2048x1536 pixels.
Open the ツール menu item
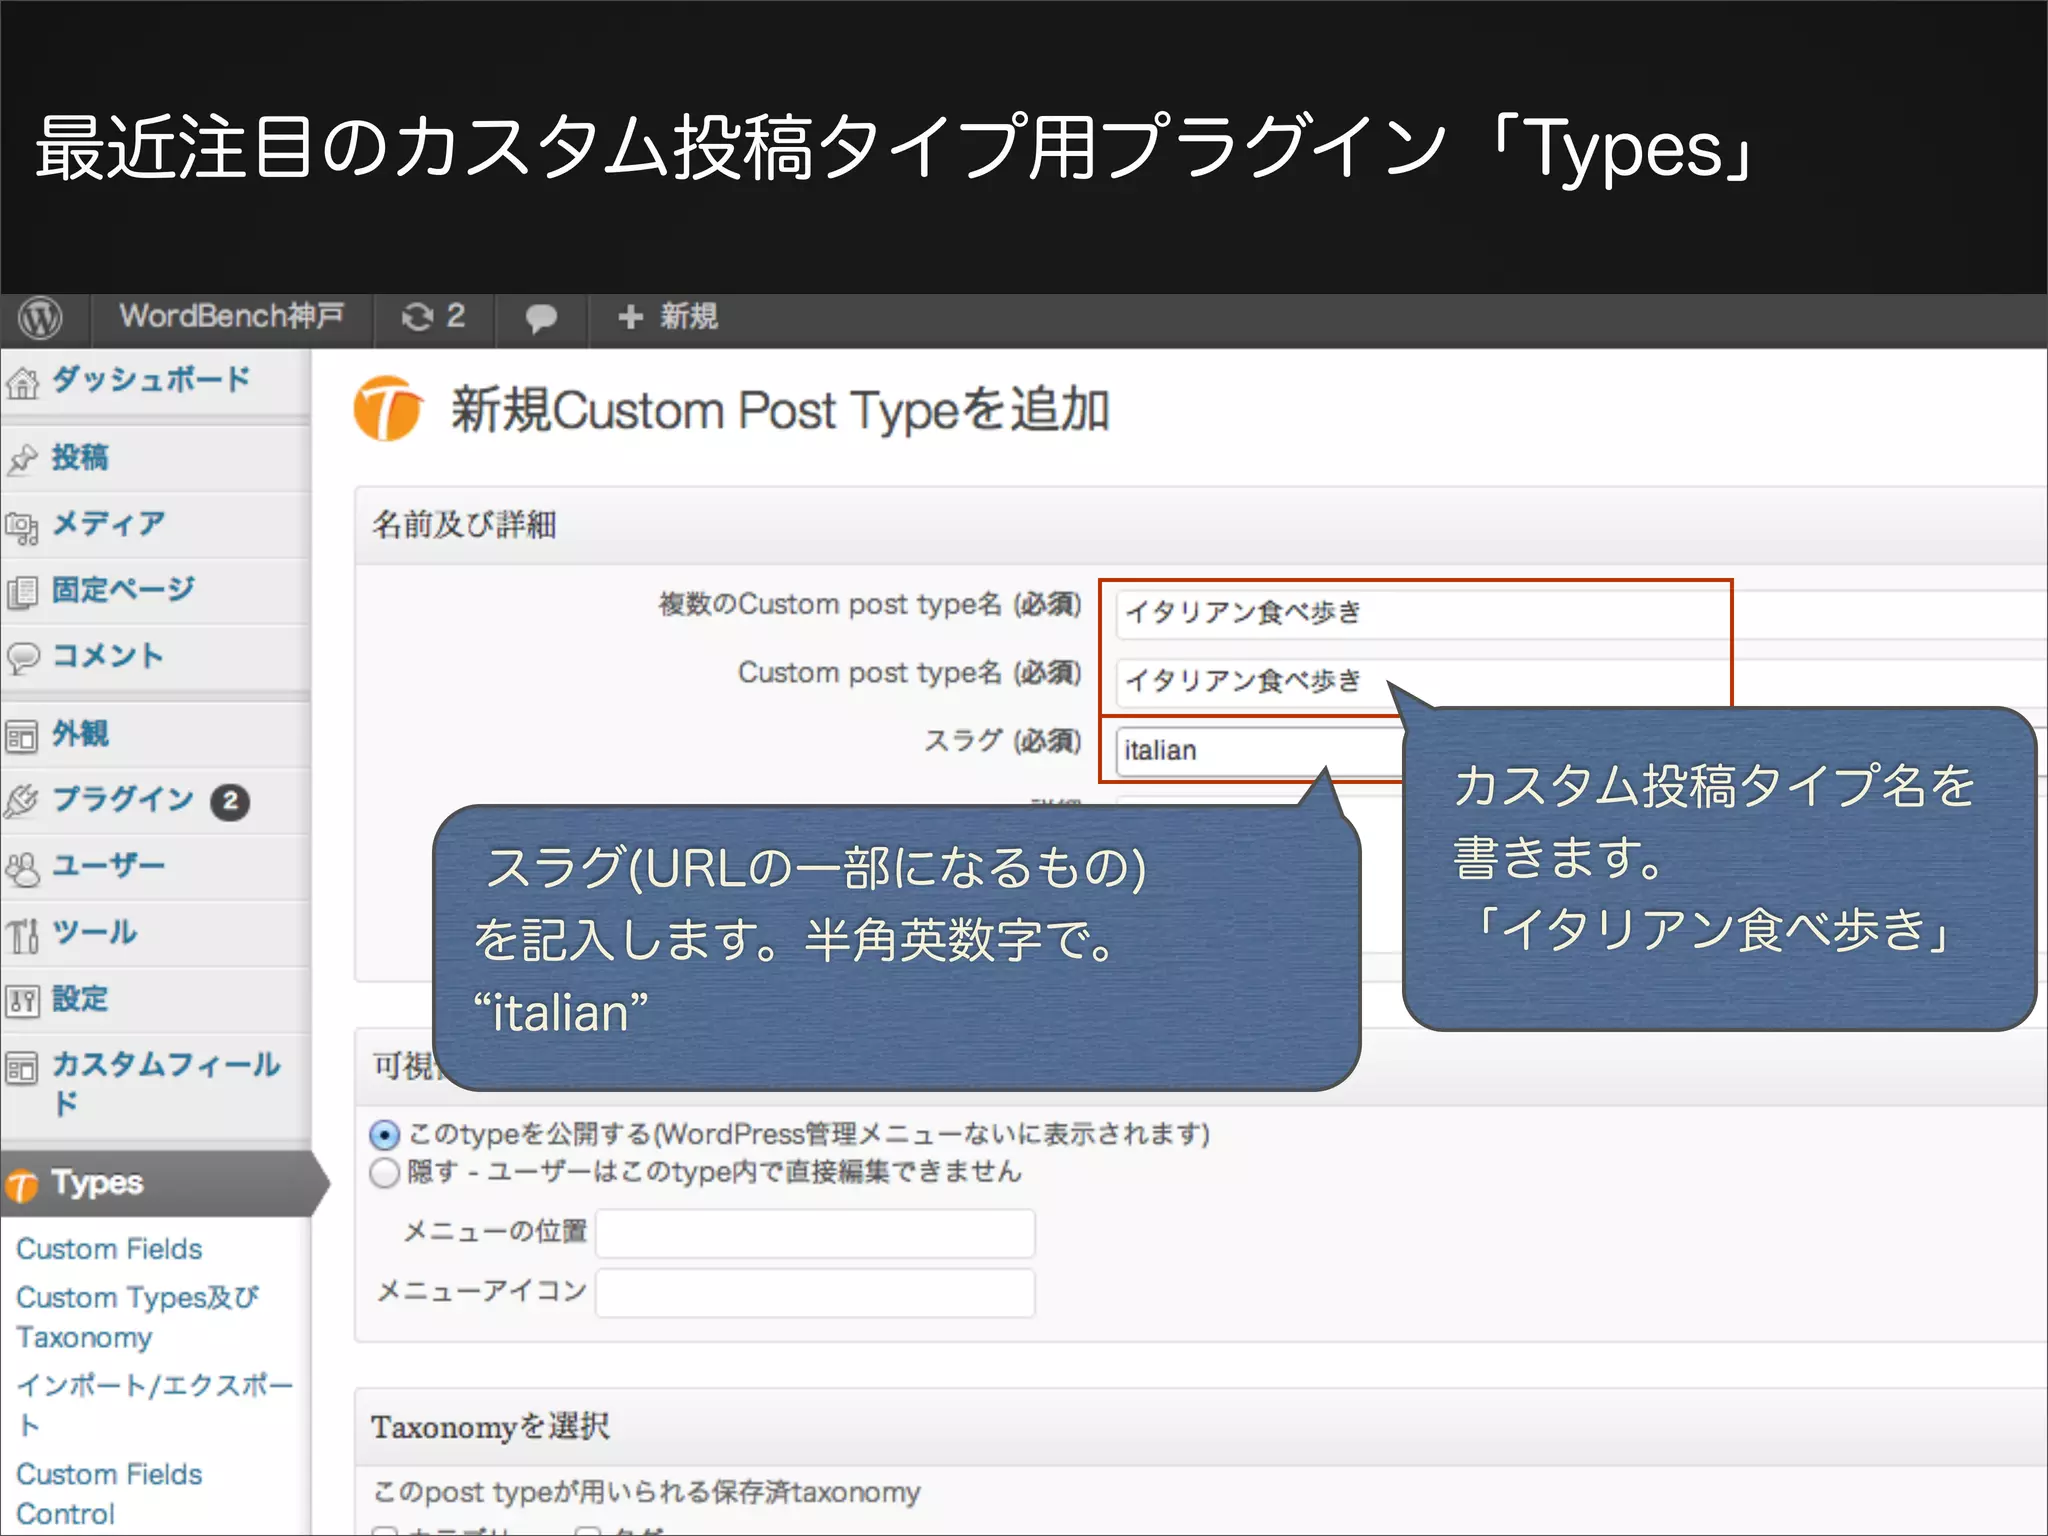(94, 932)
